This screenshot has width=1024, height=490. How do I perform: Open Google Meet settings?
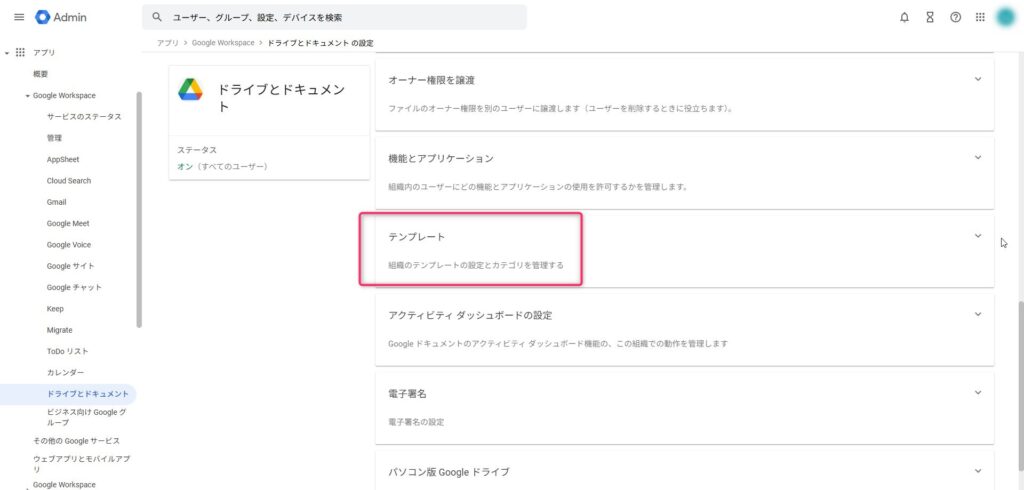68,223
